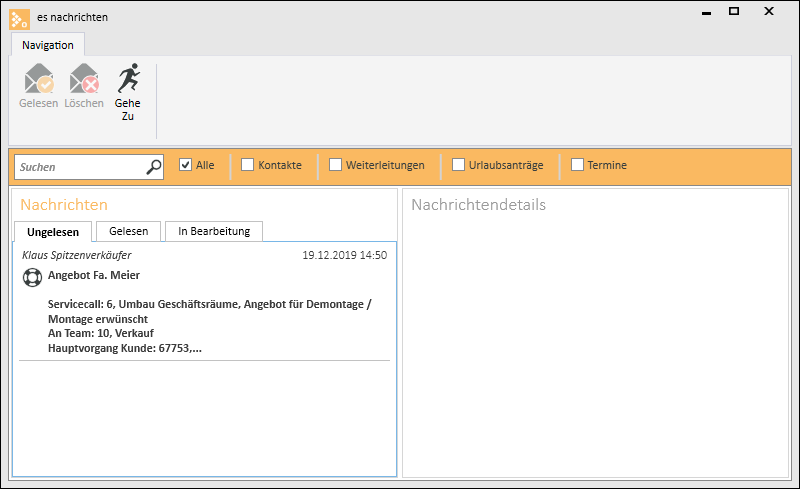Toggle the Termine checkbox on

tap(577, 164)
